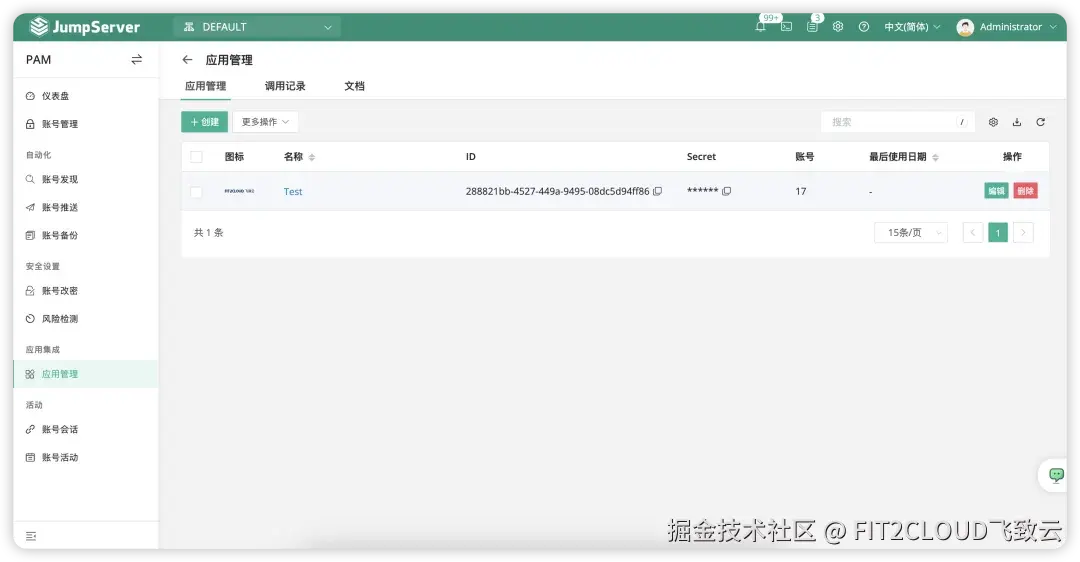Open the 15条/页 page size dropdown
1080x562 pixels.
tap(911, 233)
